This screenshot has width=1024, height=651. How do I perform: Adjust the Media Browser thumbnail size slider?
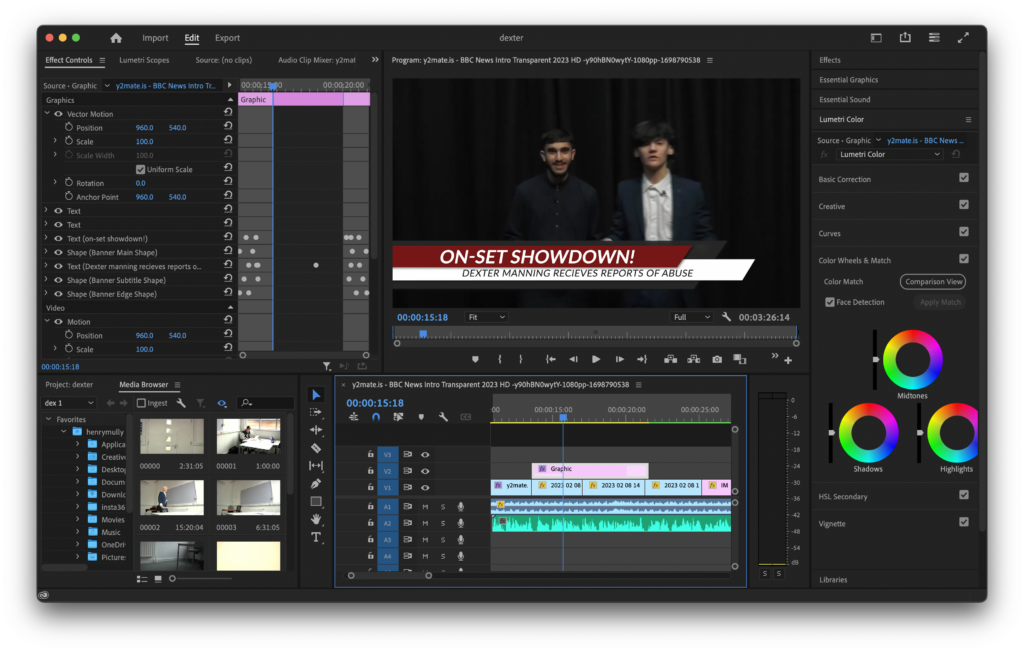point(172,579)
